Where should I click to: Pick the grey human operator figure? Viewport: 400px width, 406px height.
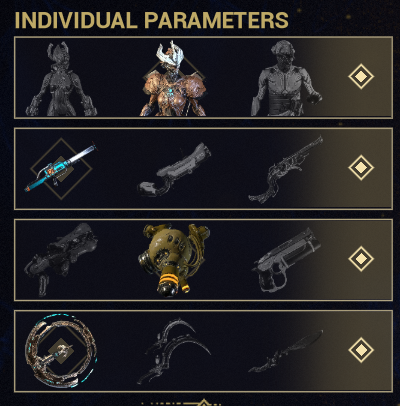pos(285,79)
